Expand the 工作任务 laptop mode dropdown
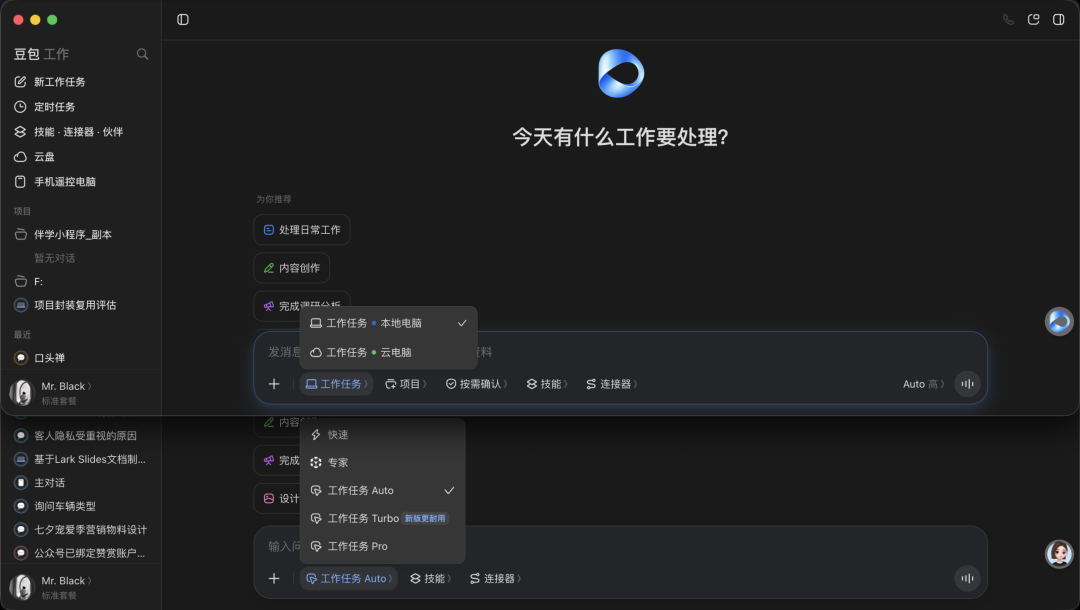 [x=337, y=384]
